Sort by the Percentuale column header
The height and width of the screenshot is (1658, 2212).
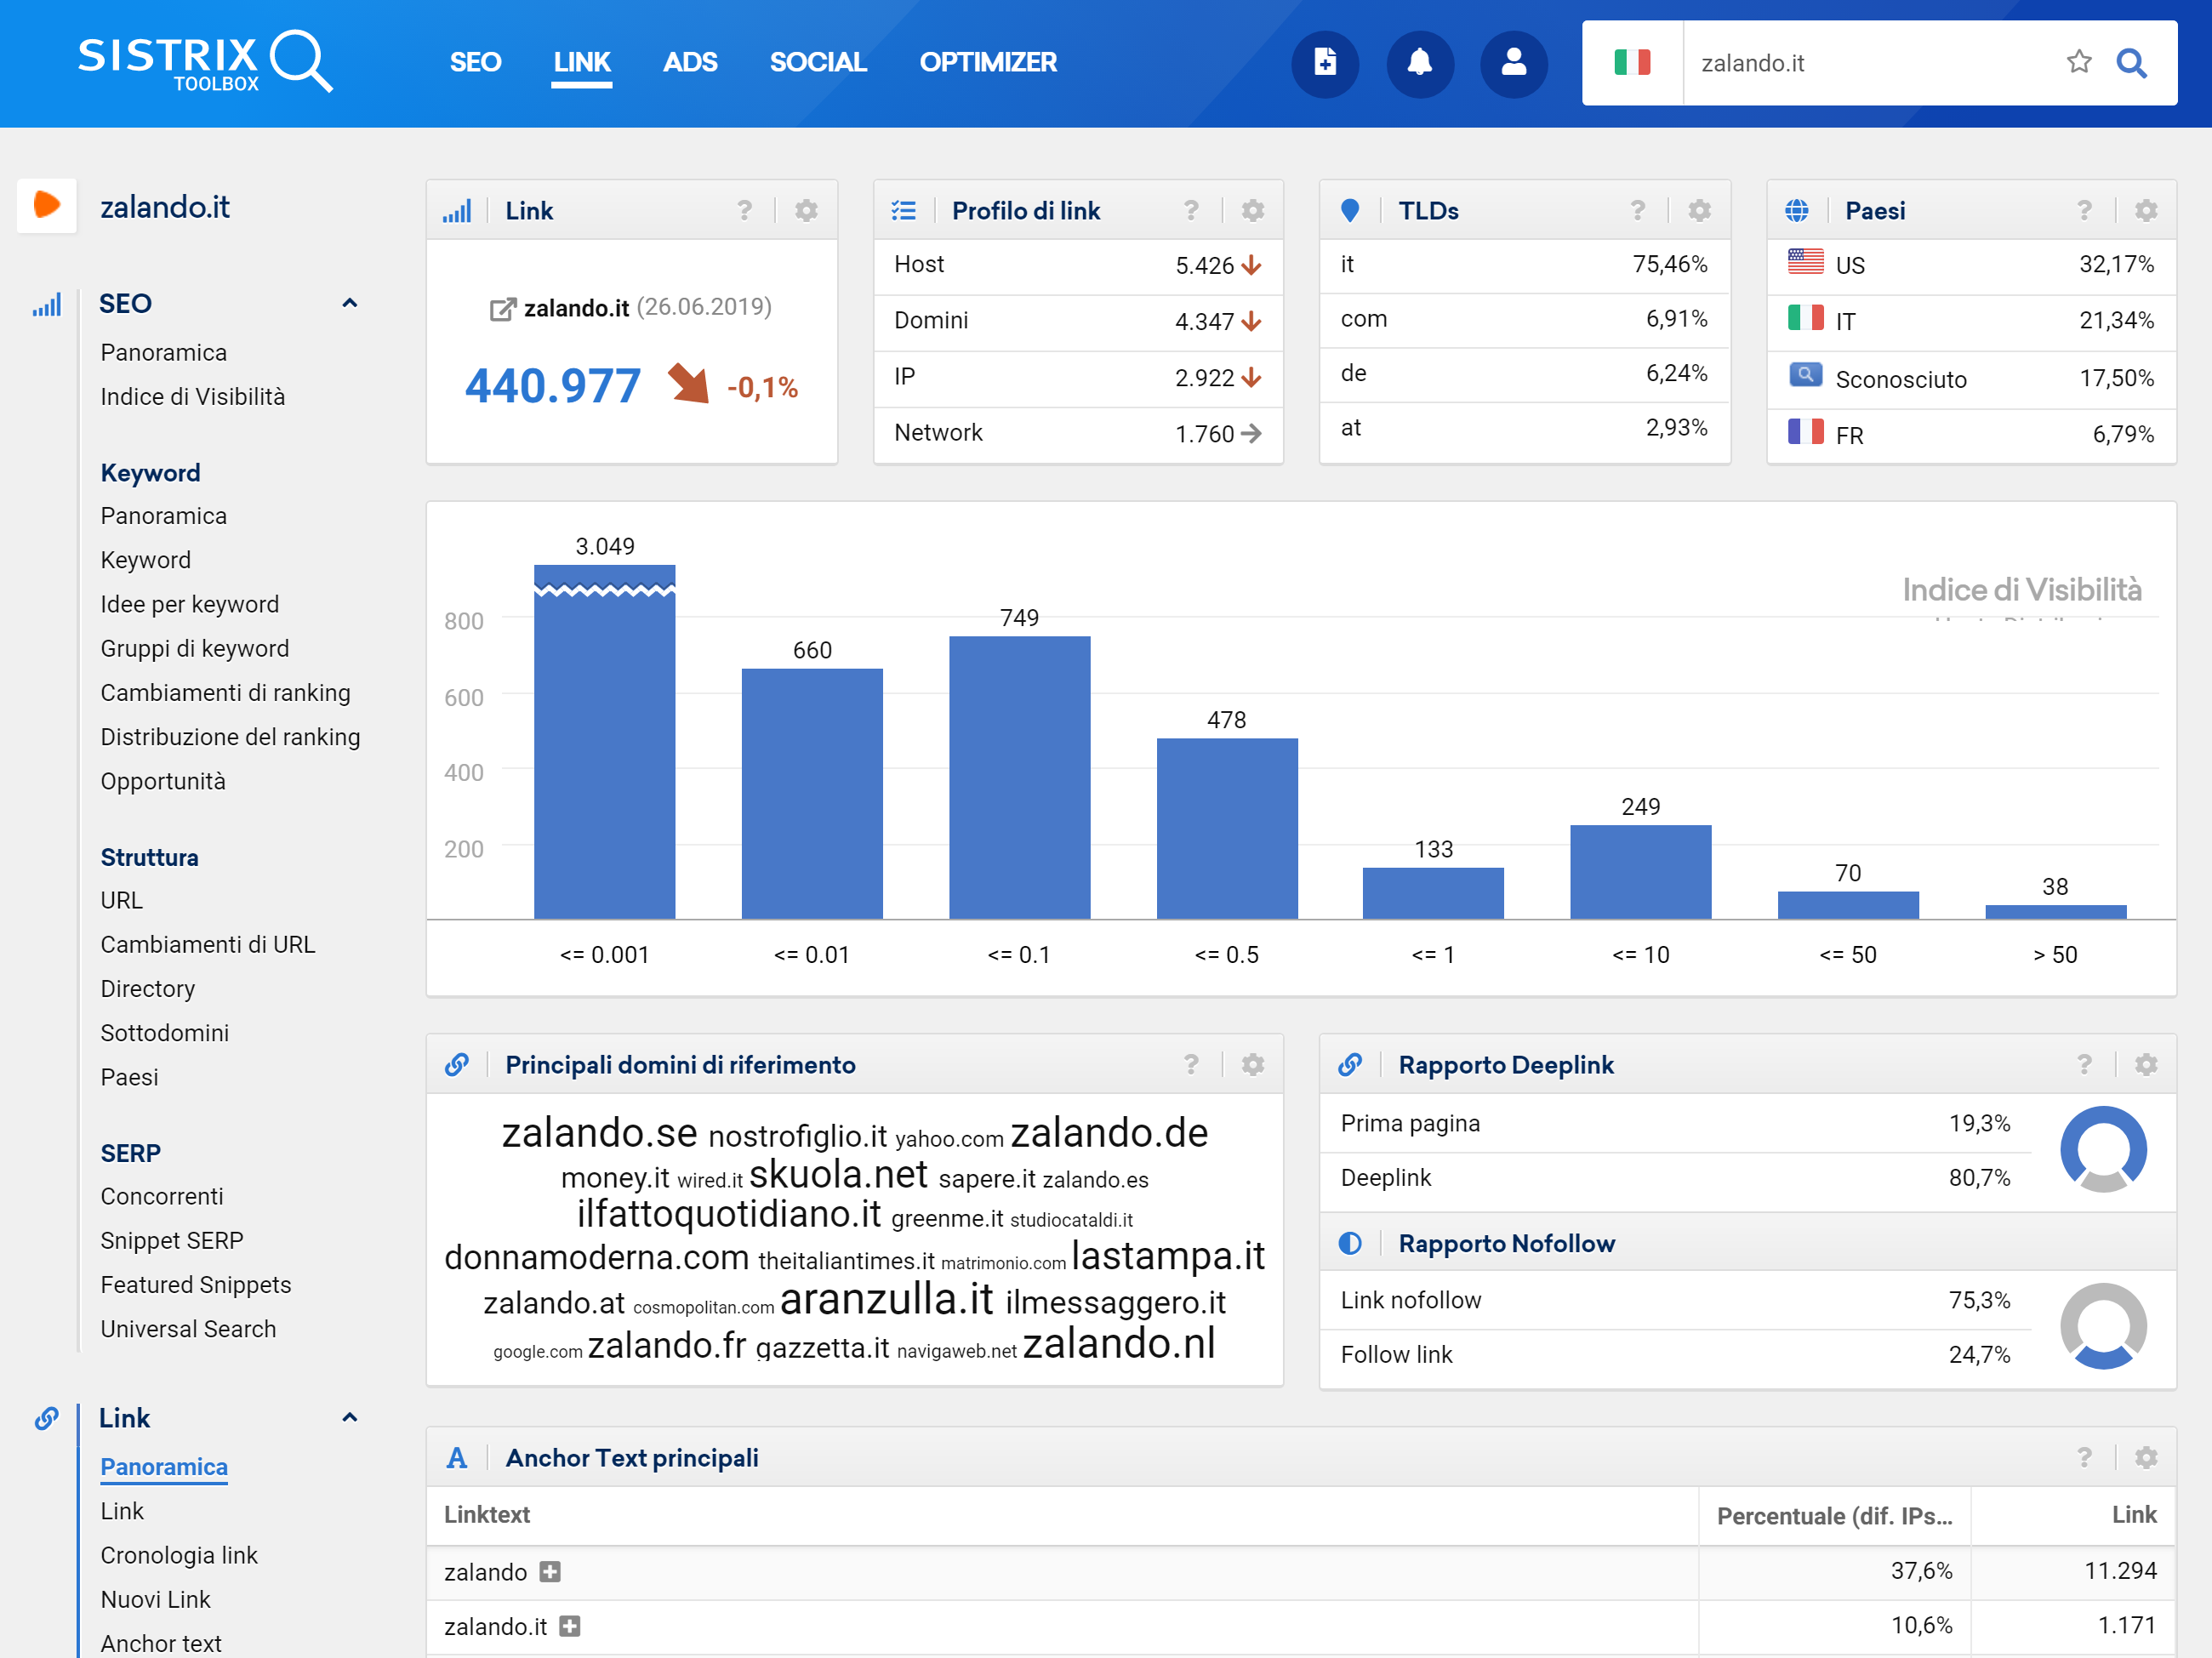(x=1834, y=1515)
